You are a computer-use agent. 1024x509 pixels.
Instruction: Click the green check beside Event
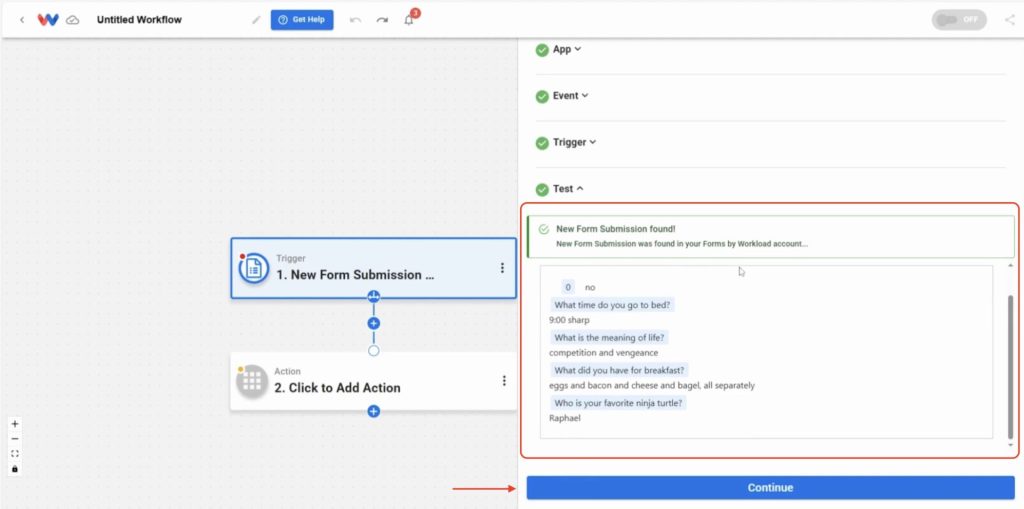[x=542, y=96]
